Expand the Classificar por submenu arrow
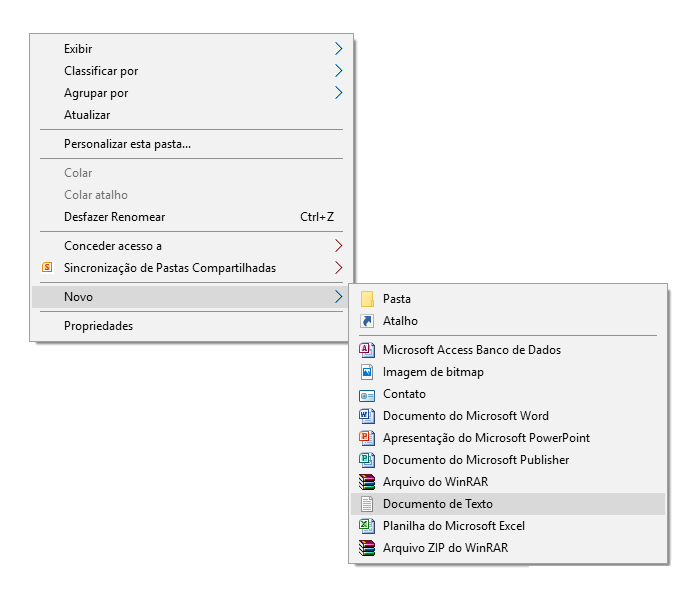This screenshot has width=700, height=600. click(x=338, y=71)
